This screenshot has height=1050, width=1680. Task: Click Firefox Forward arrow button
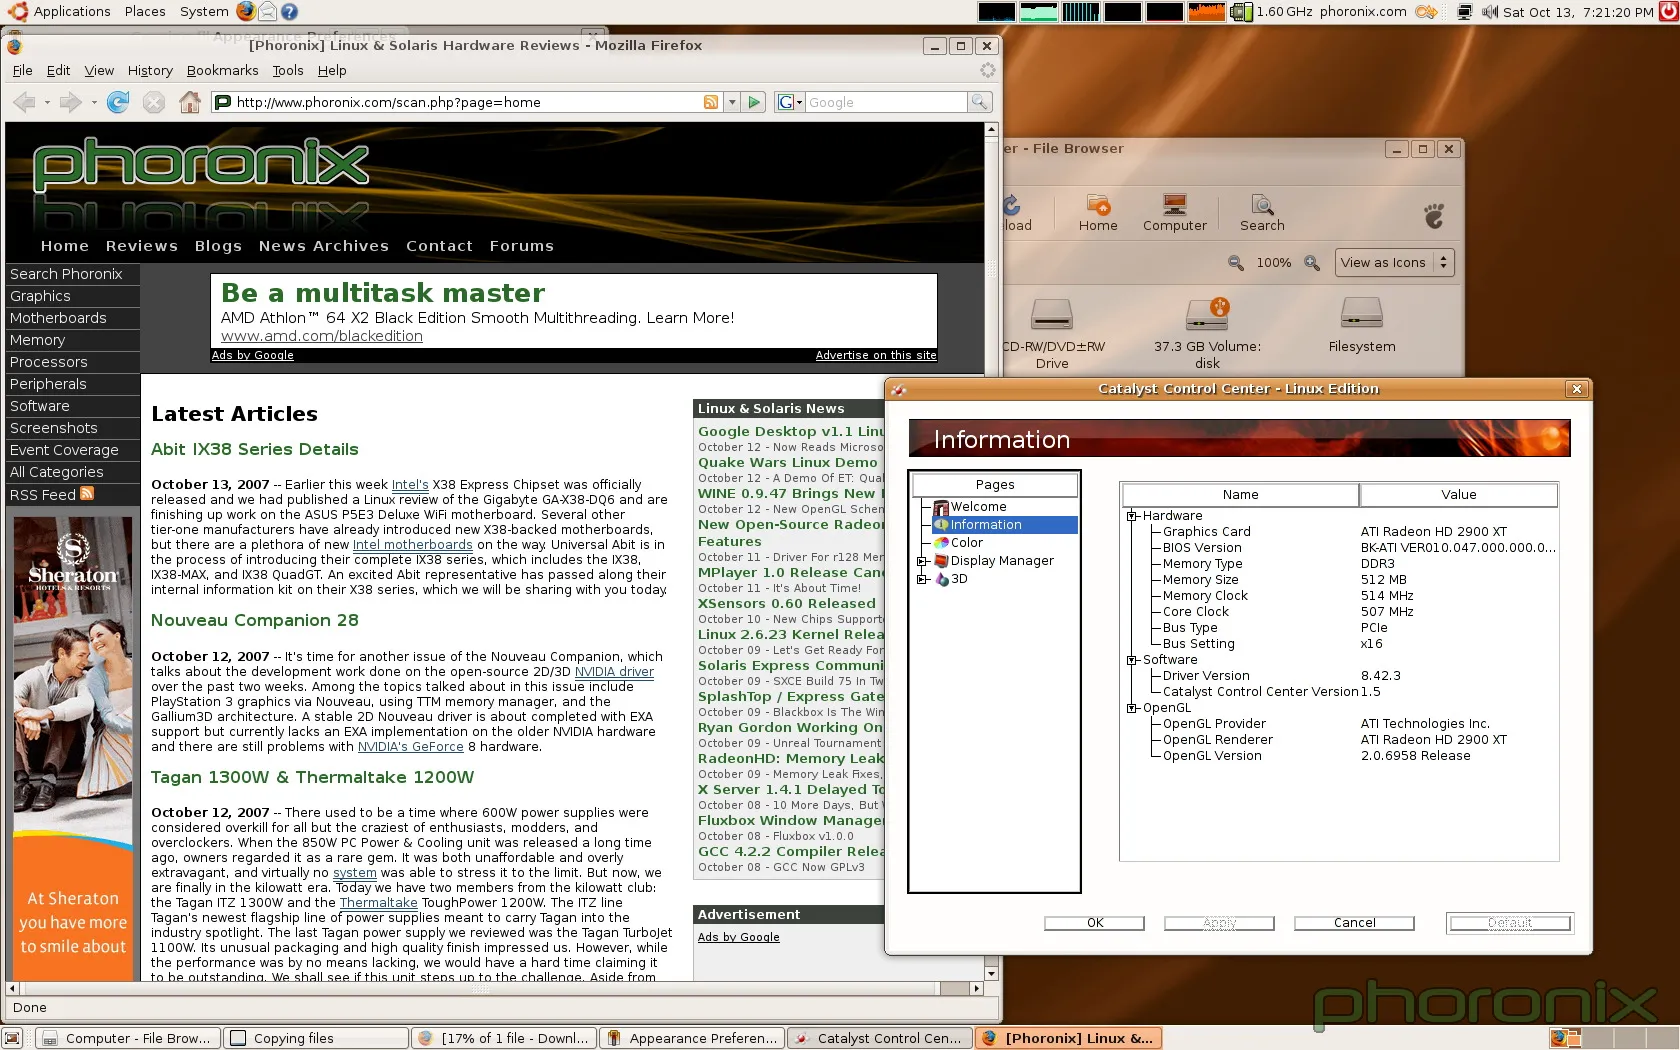pos(70,102)
